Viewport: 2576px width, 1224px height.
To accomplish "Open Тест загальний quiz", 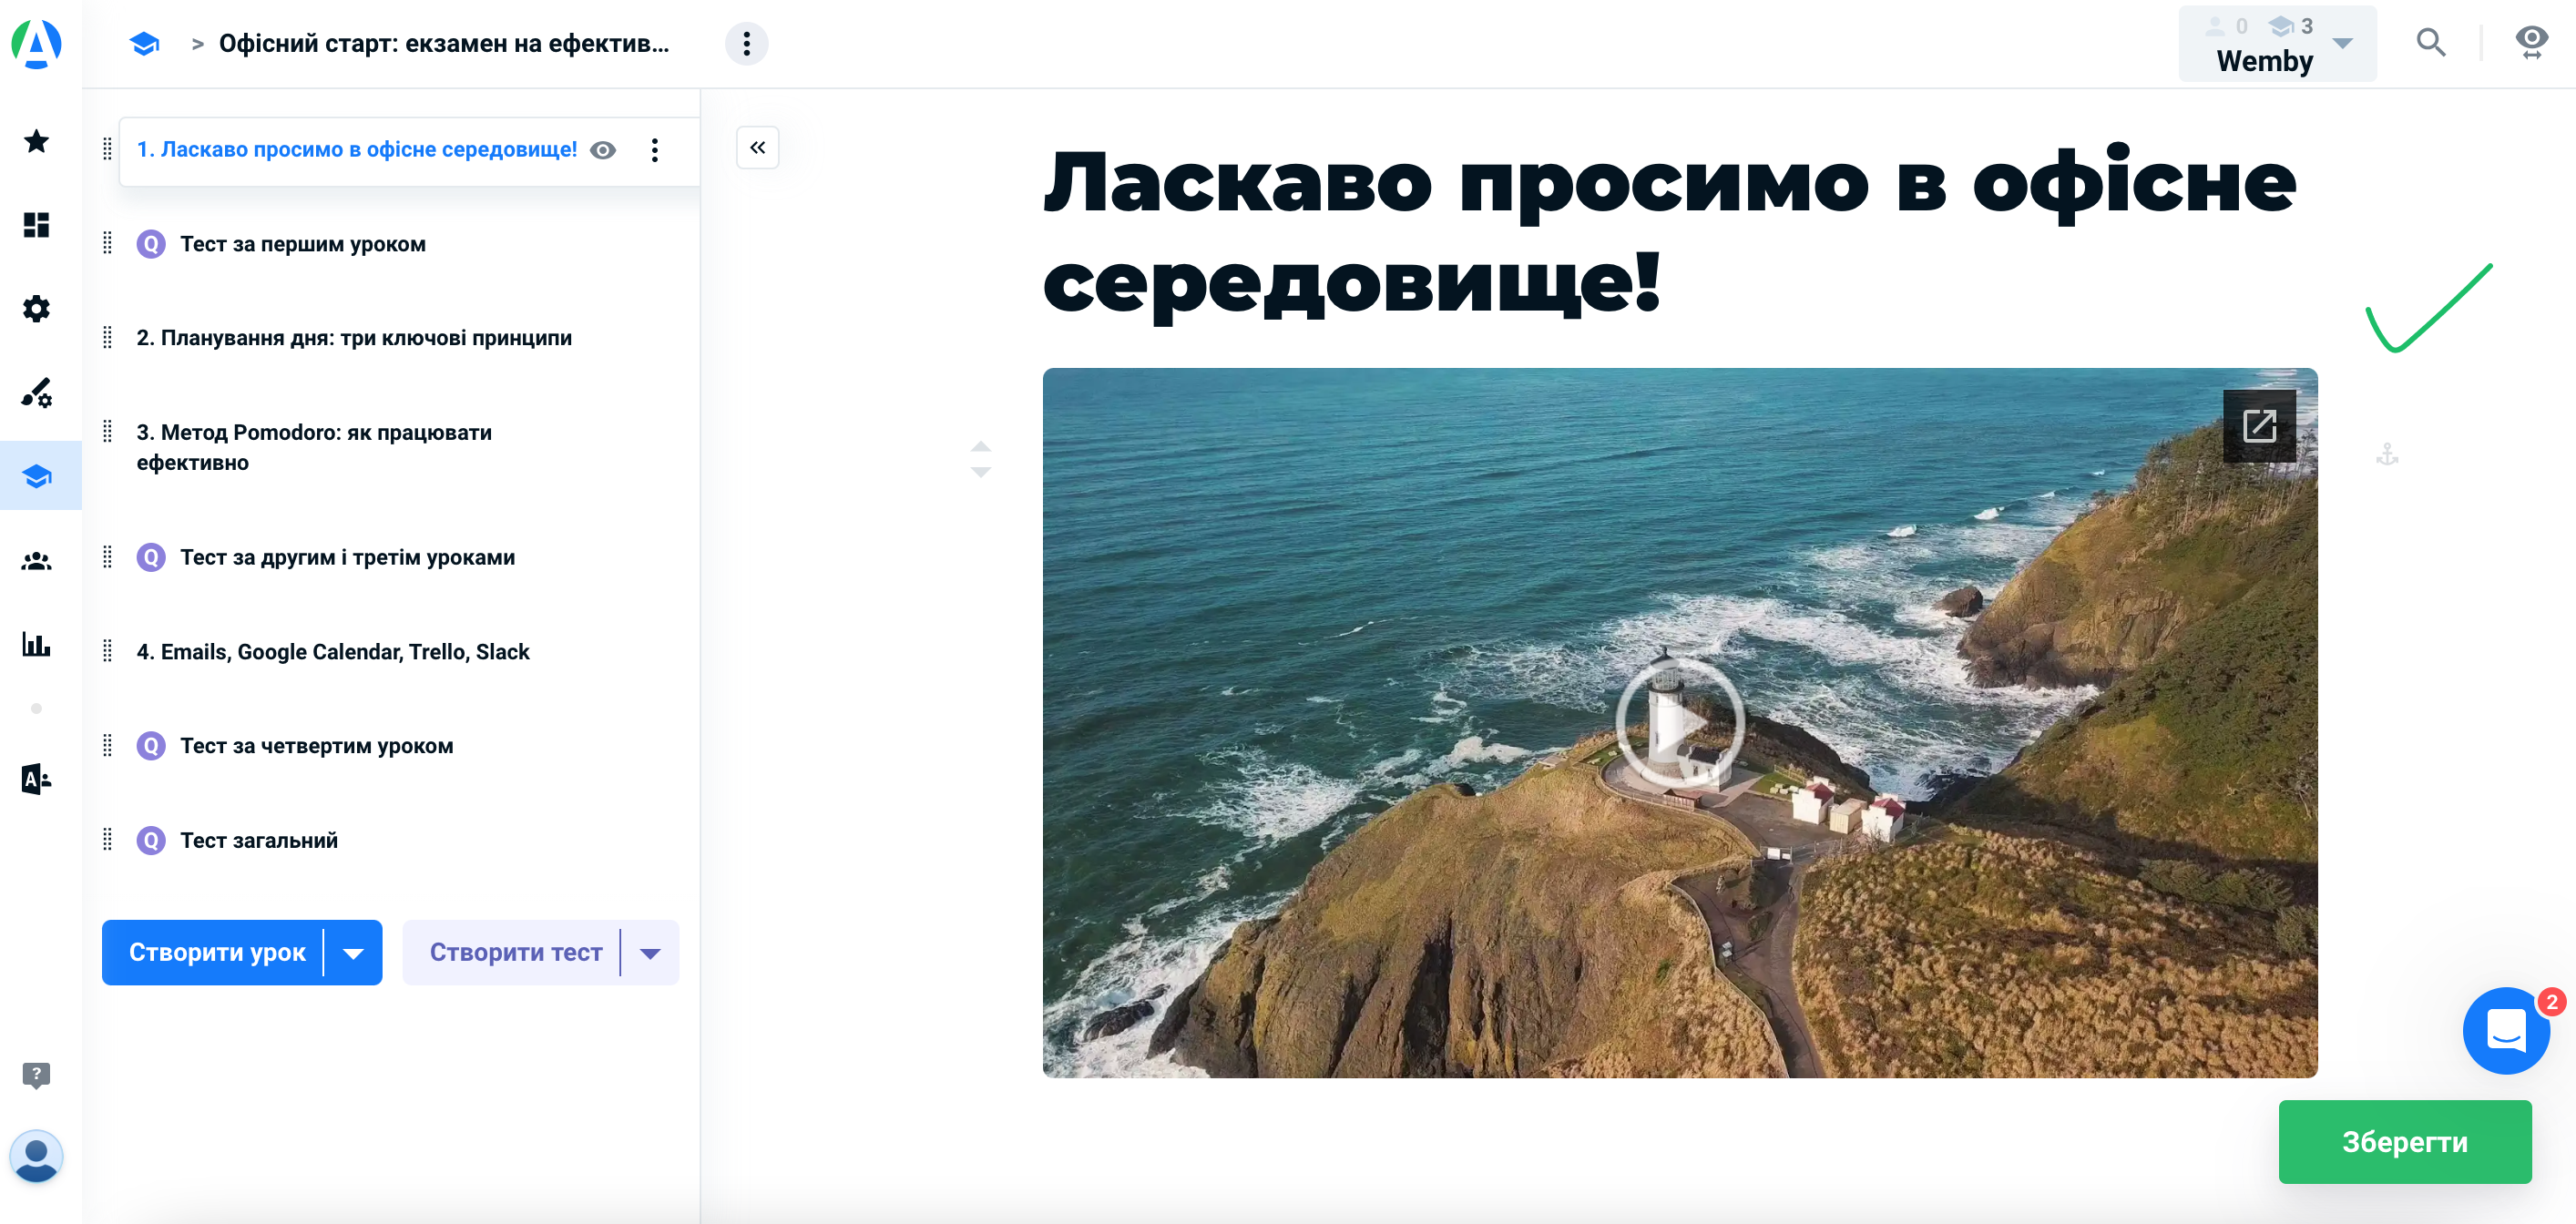I will [258, 841].
